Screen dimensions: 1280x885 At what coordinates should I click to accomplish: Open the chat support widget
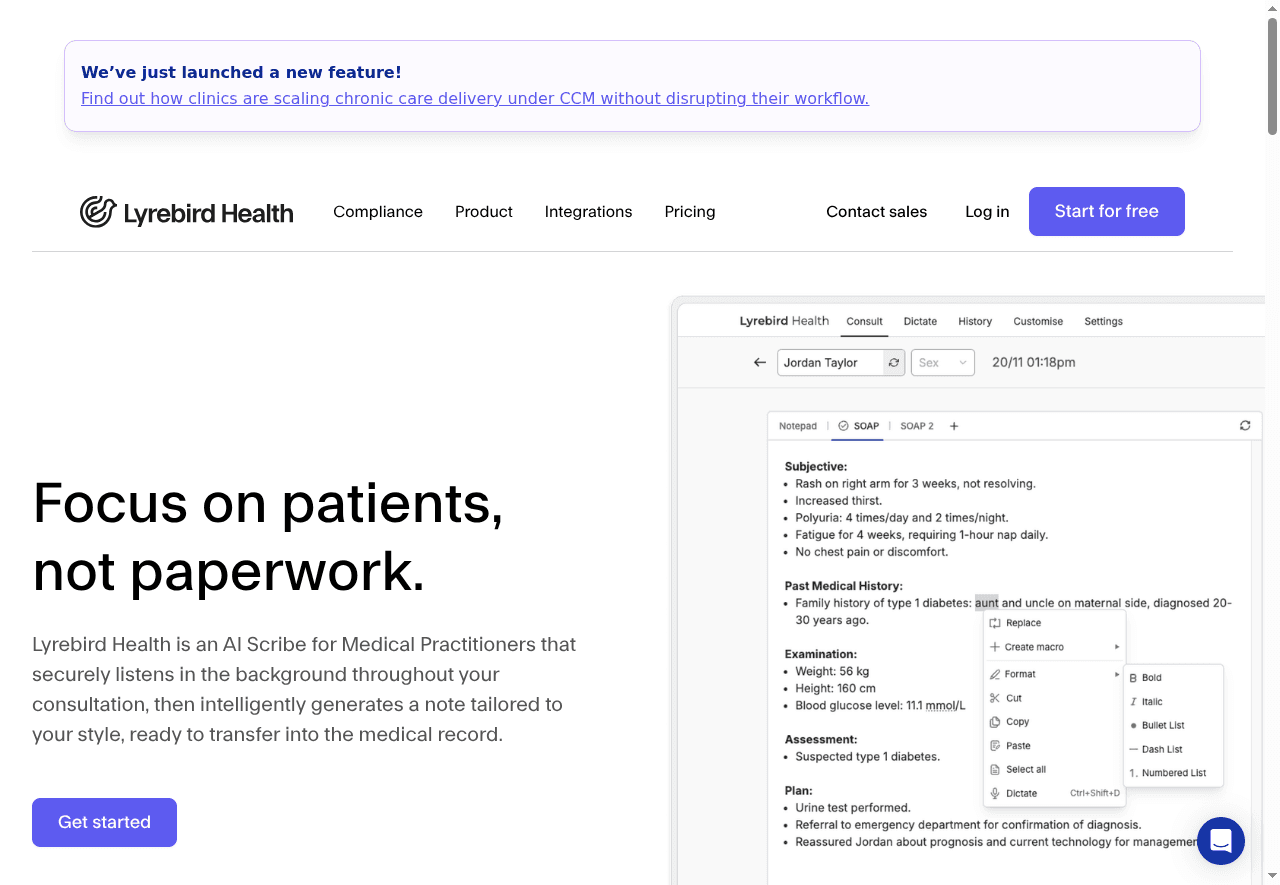pyautogui.click(x=1220, y=841)
